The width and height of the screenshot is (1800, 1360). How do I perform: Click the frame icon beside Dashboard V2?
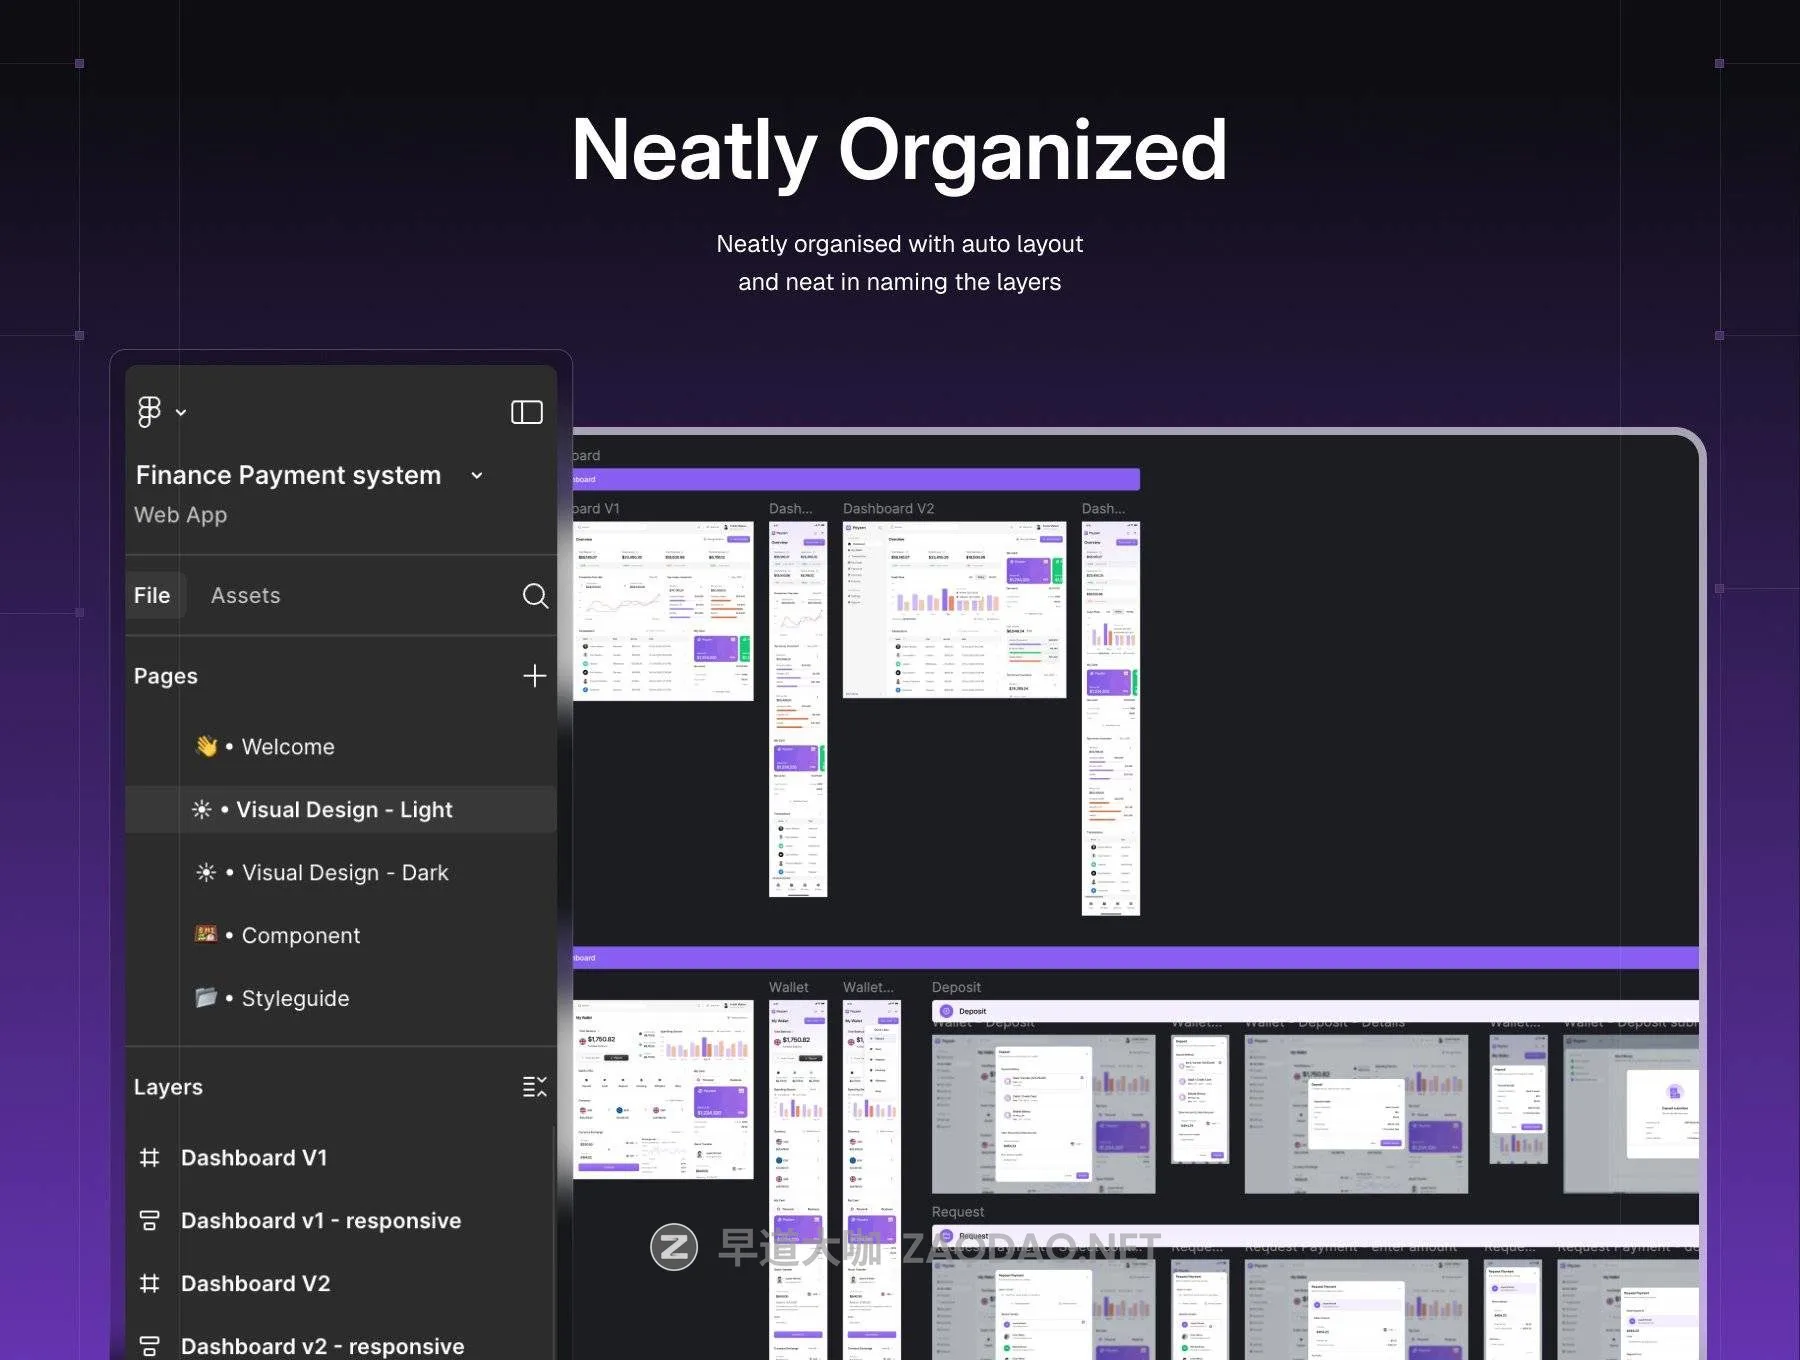click(150, 1284)
